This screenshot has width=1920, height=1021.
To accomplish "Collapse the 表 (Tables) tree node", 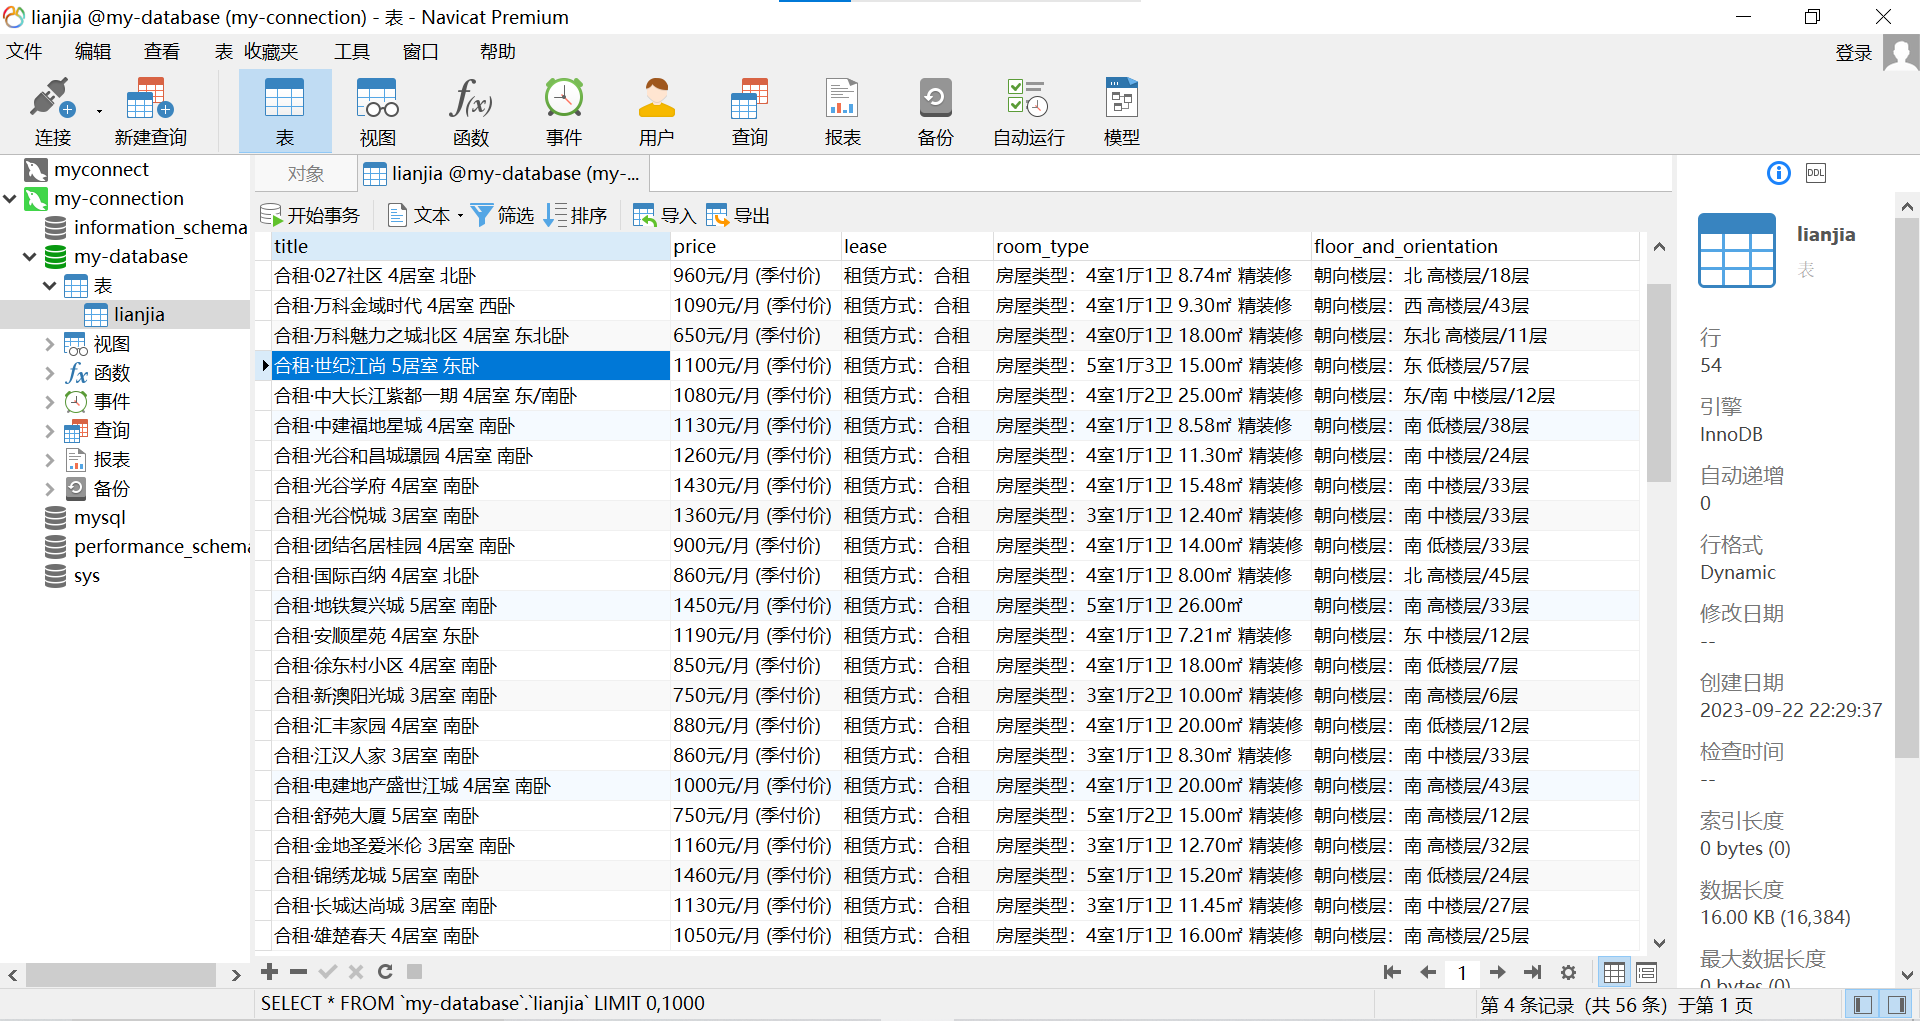I will 50,285.
